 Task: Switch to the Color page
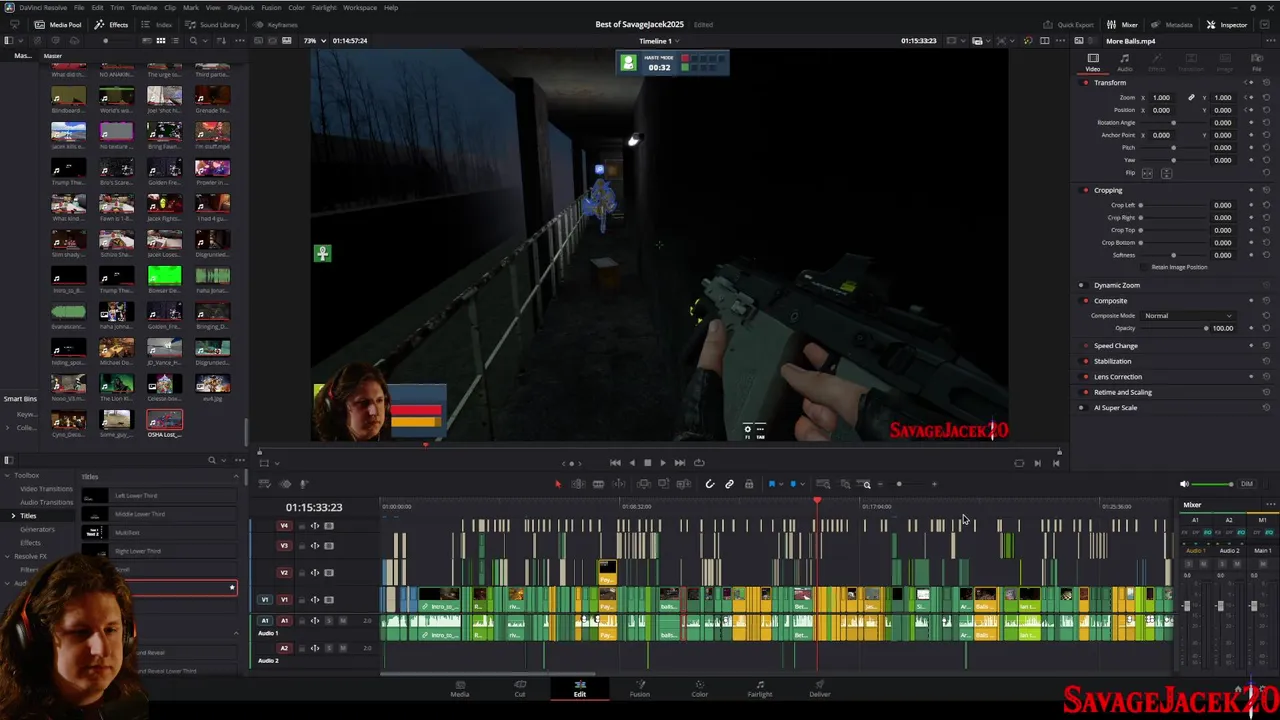coord(700,689)
